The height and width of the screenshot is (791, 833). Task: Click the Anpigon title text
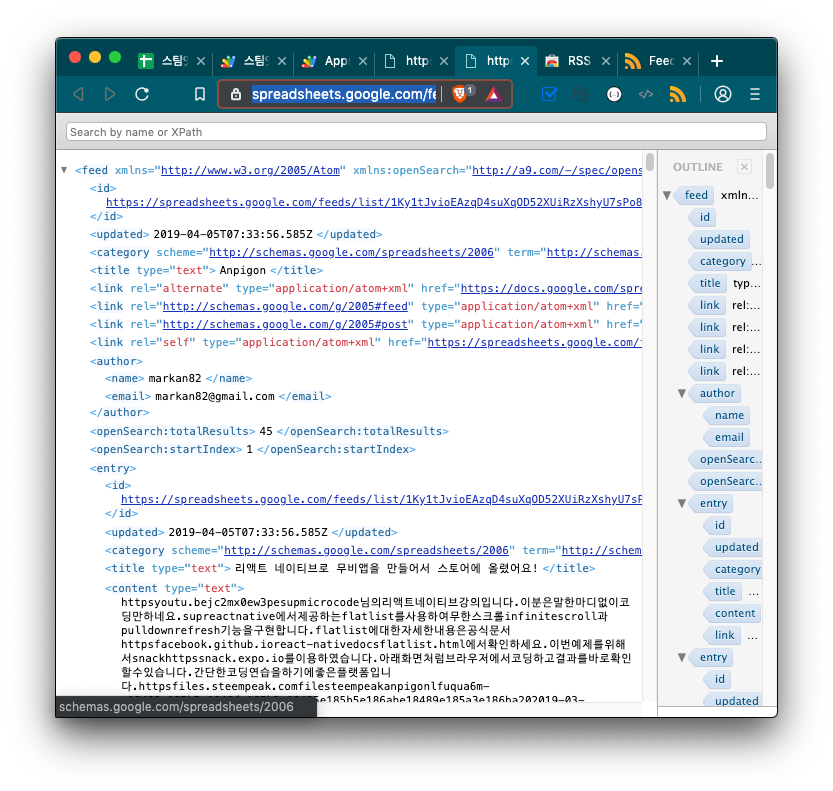tap(242, 270)
